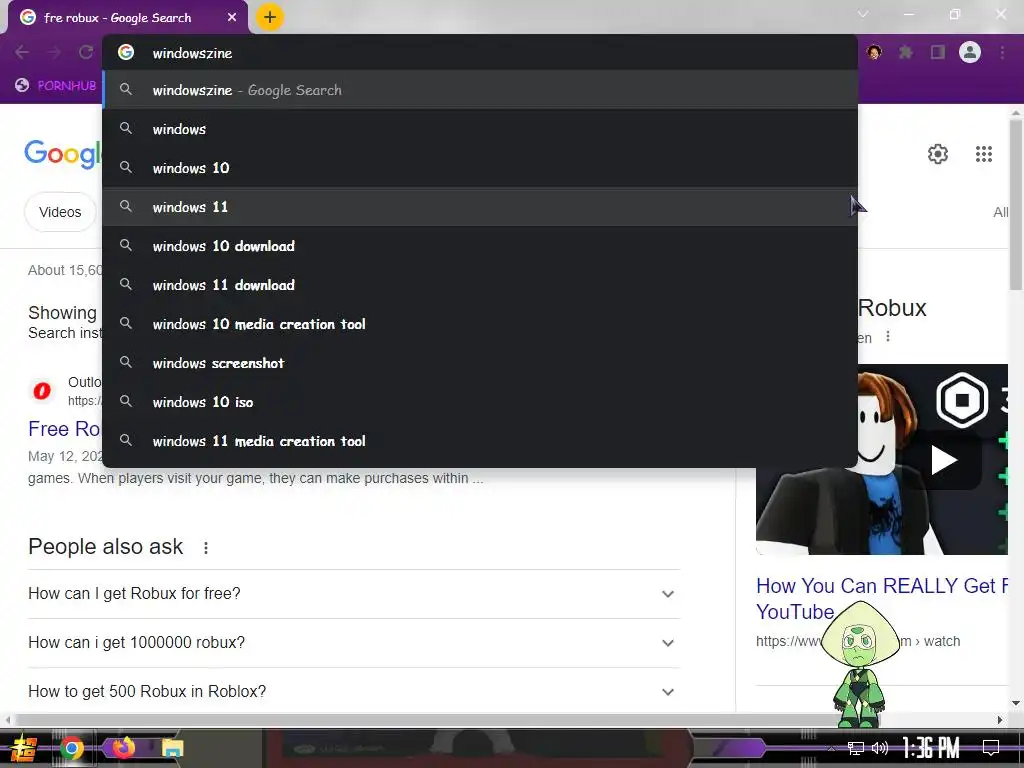This screenshot has height=768, width=1024.
Task: Select the 'windows 10 iso' suggestion
Action: 480,402
